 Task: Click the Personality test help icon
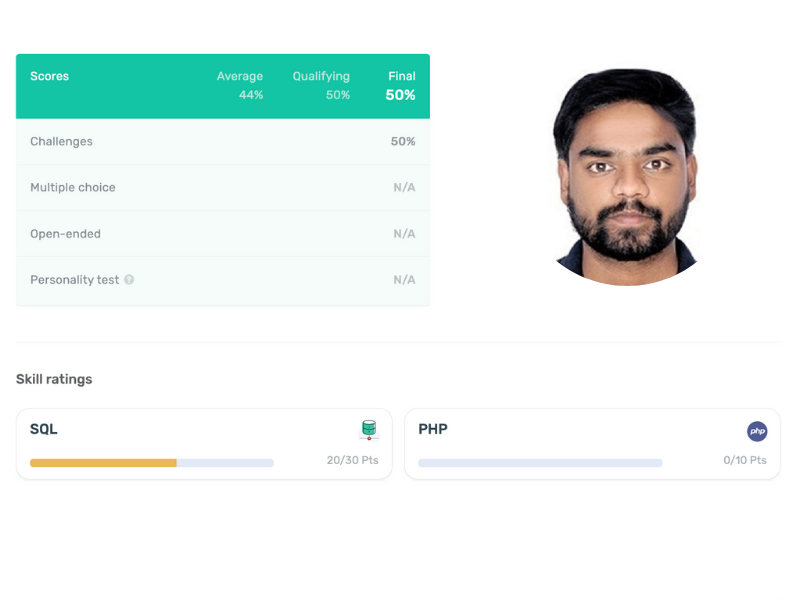[129, 280]
